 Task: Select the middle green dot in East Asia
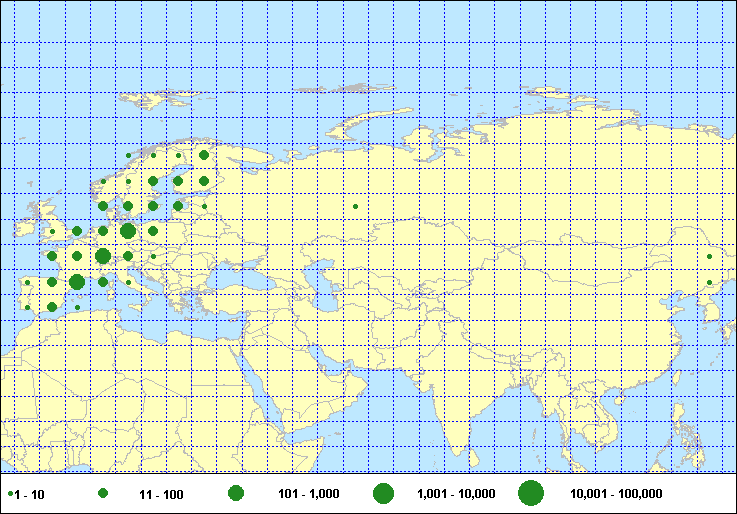coord(709,283)
